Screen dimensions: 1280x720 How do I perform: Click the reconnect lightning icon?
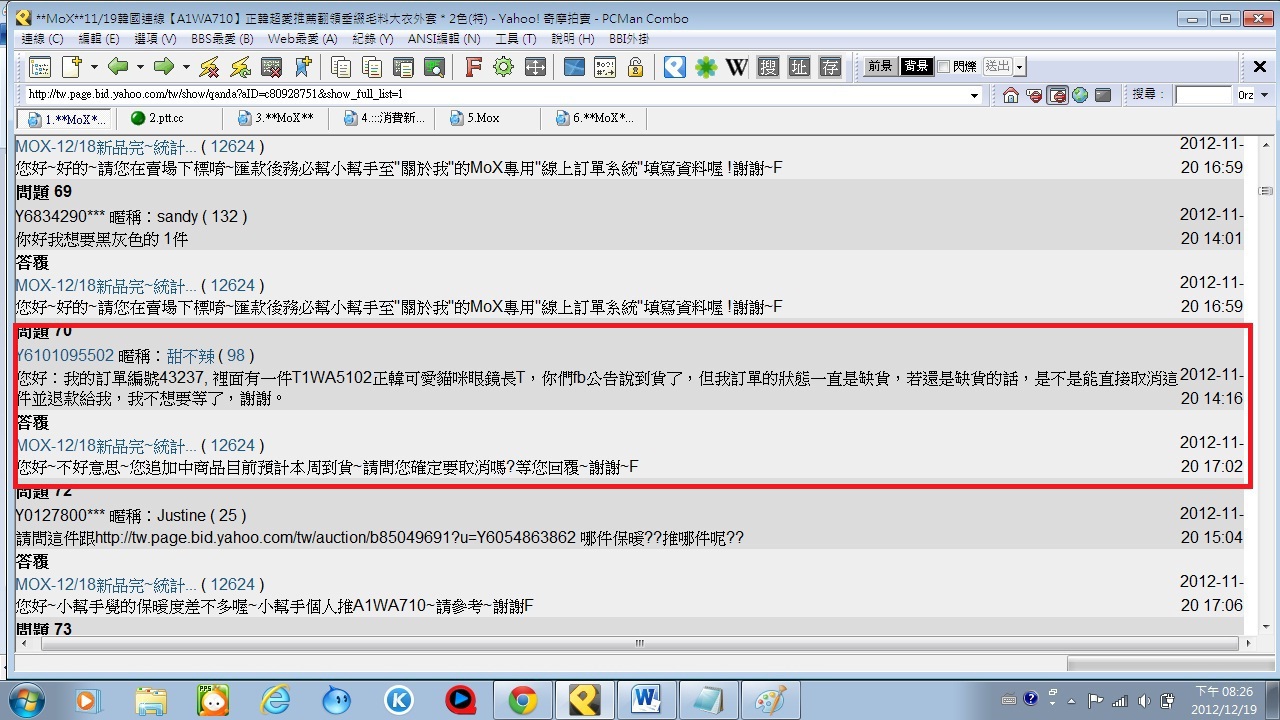click(240, 67)
